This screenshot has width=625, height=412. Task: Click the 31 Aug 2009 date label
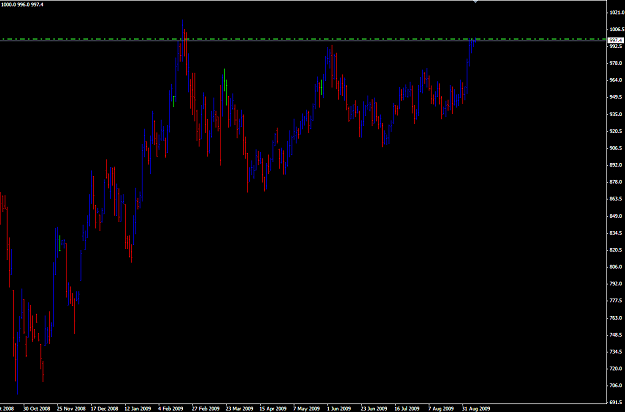pos(476,408)
